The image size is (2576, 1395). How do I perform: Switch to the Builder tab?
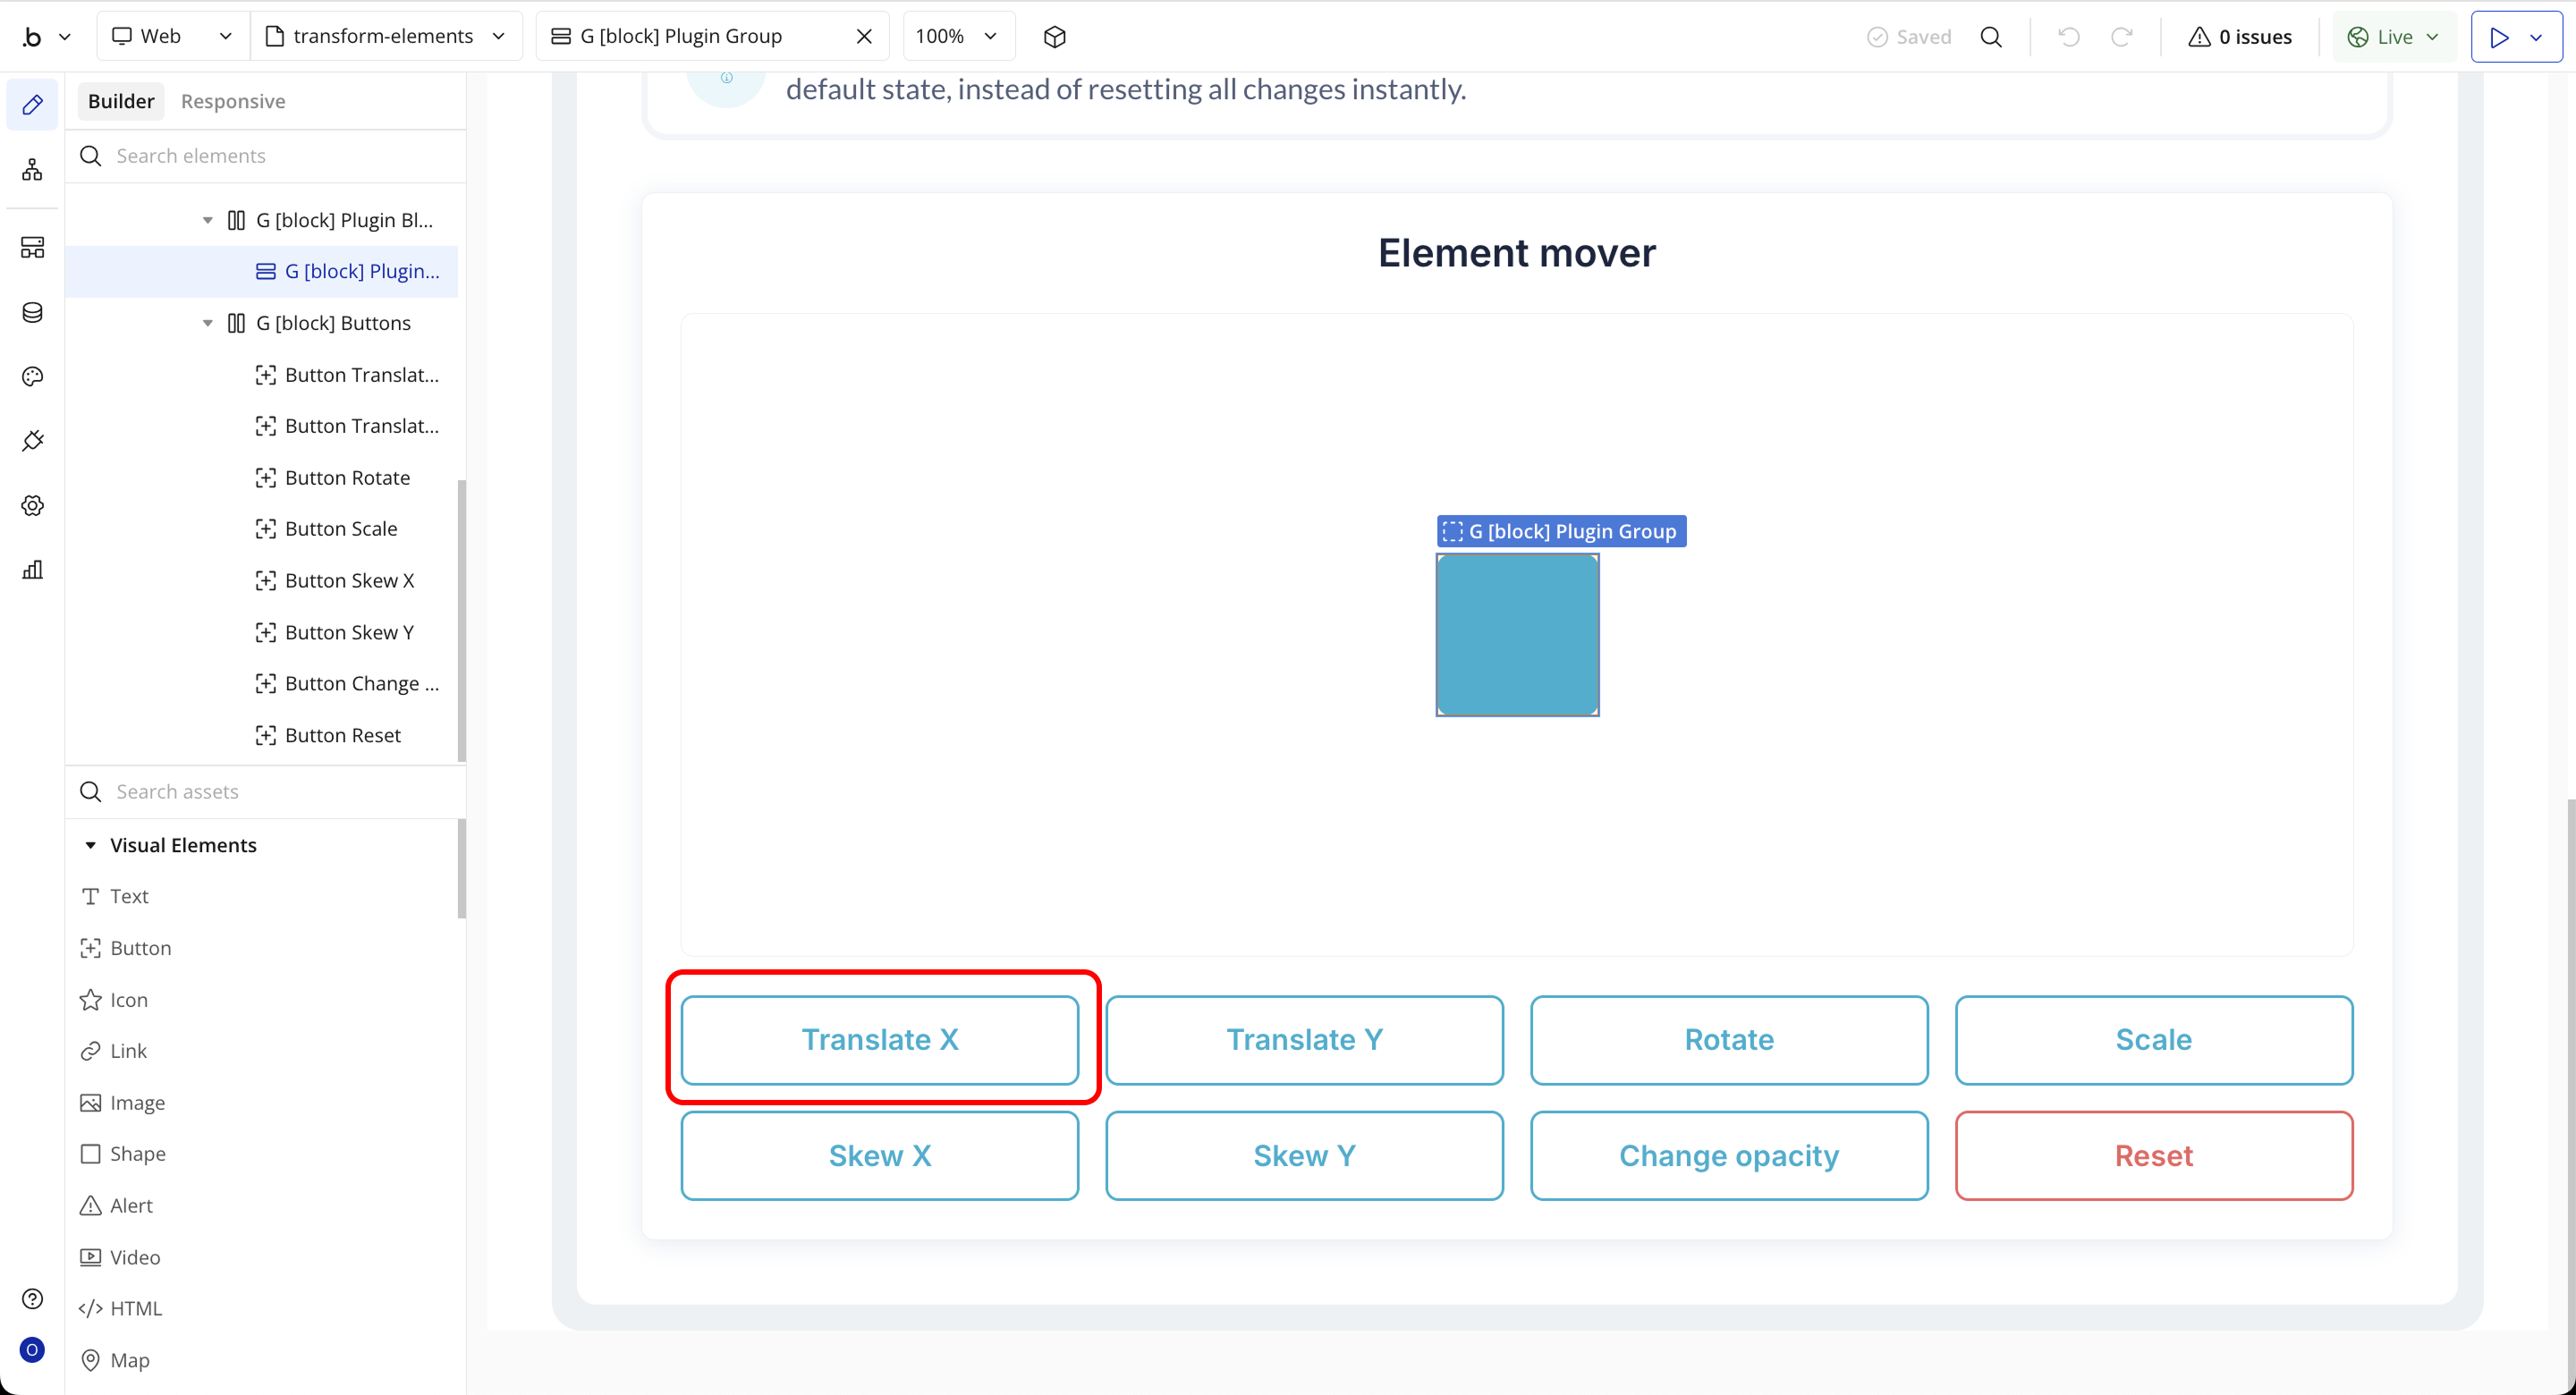[x=121, y=101]
